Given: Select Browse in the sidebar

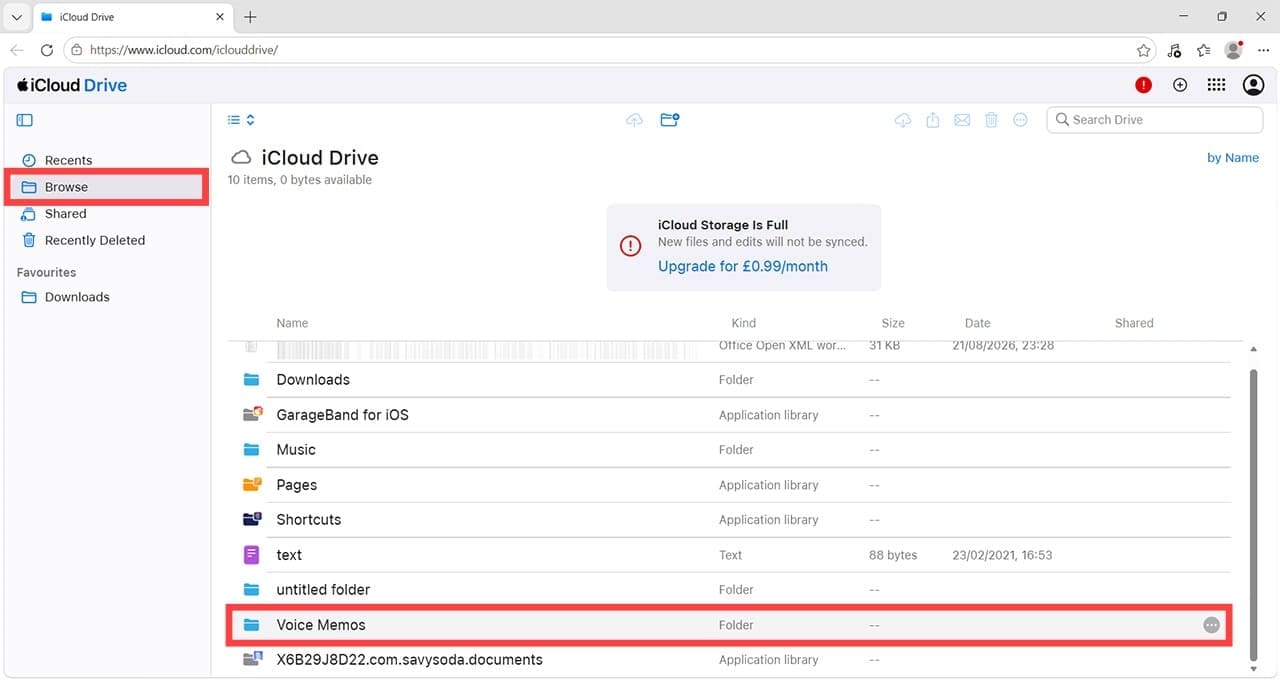Looking at the screenshot, I should click(106, 187).
